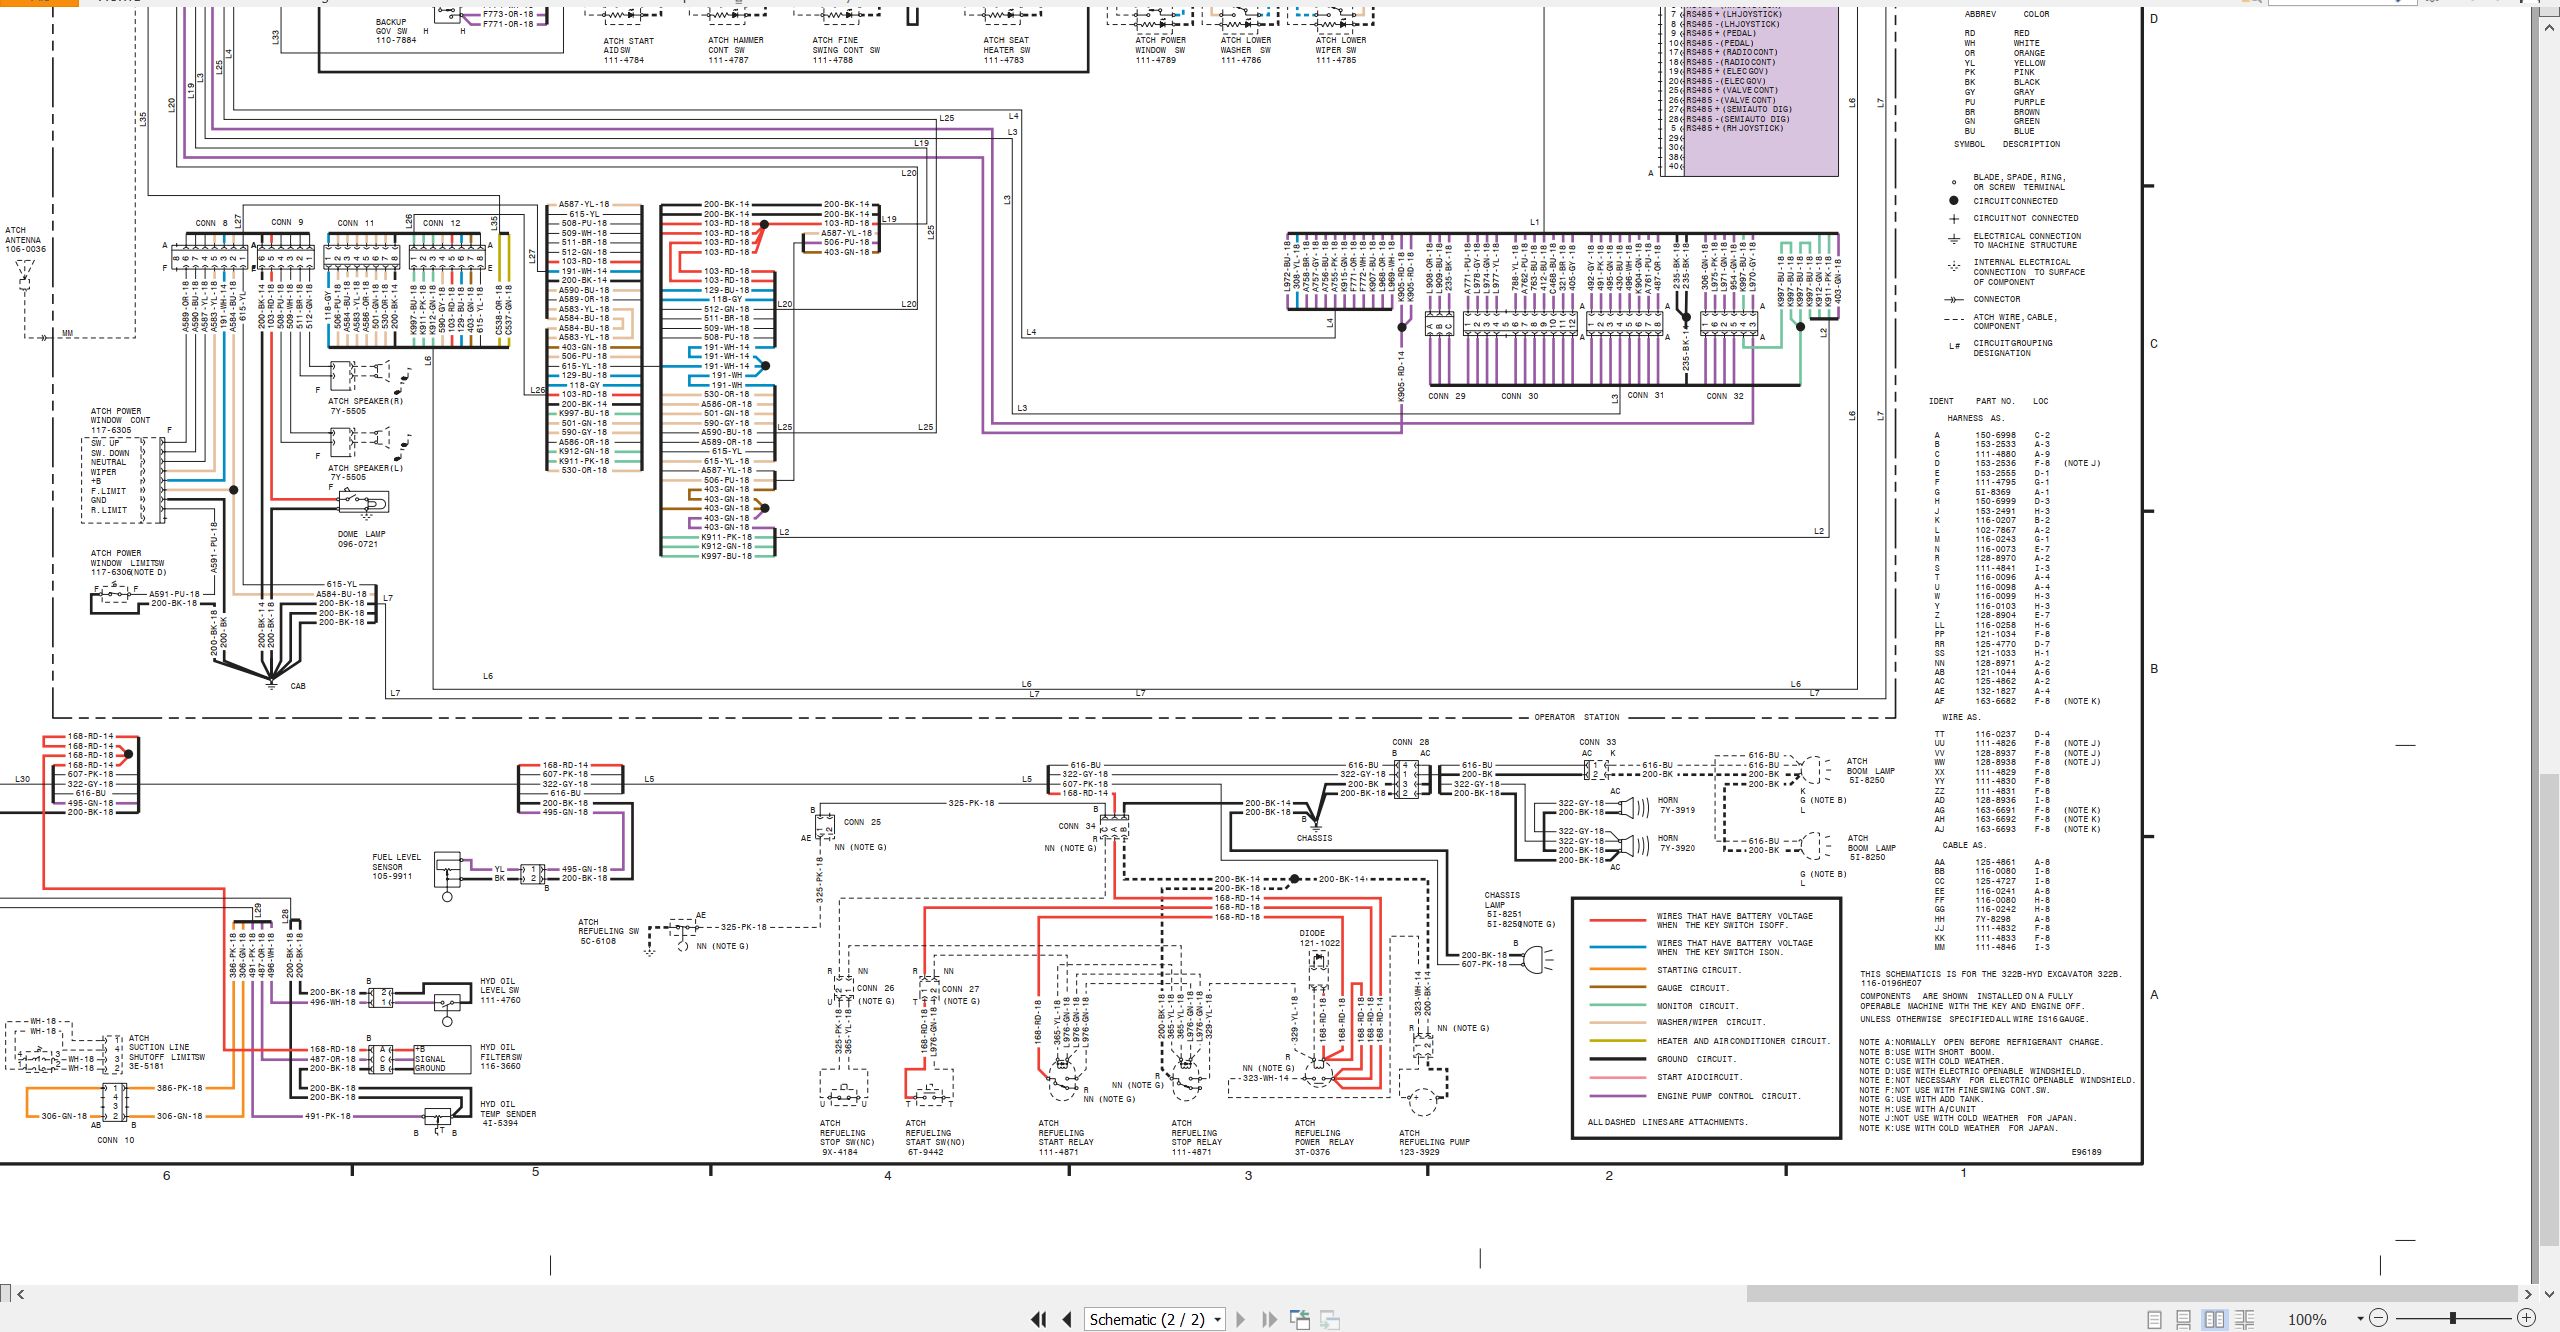Click the 'DIODE 121-1022' label
The image size is (2560, 1332).
coord(1320,938)
